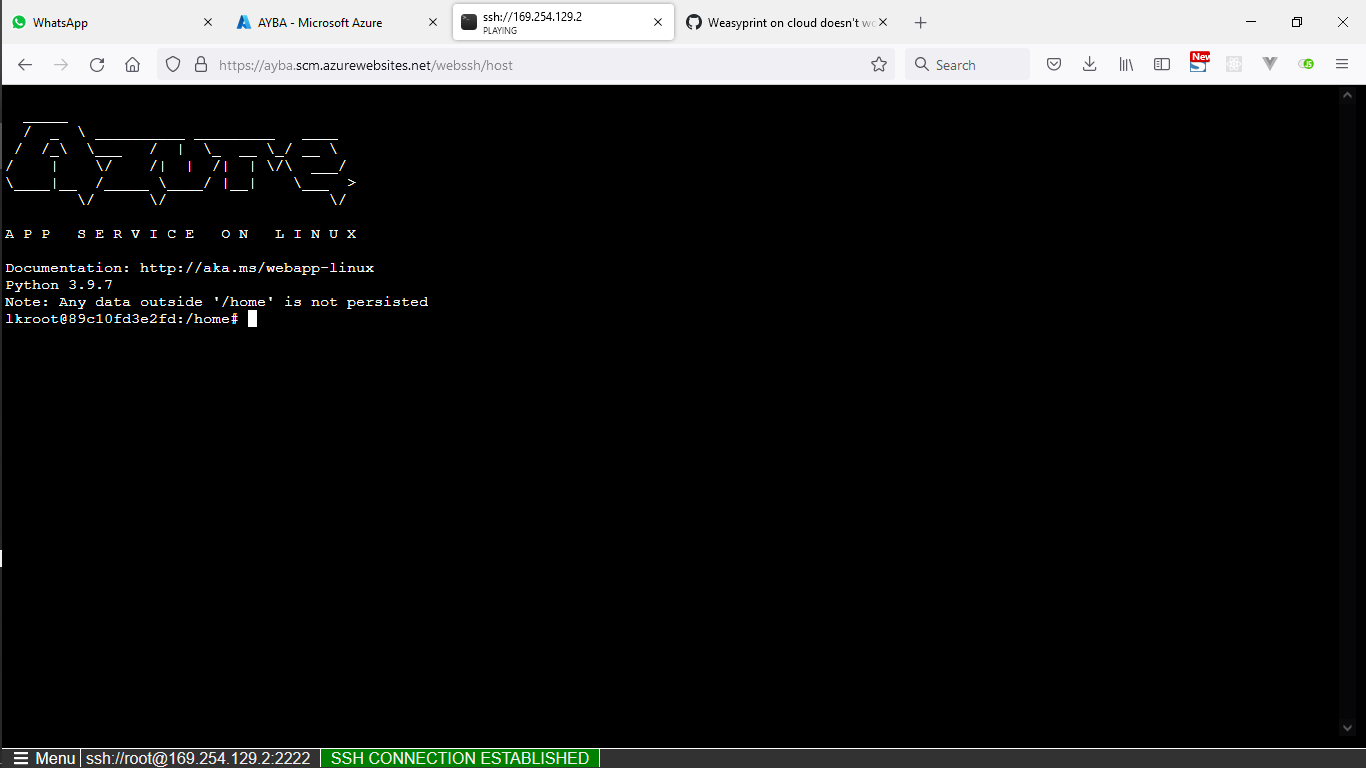
Task: Toggle JavaScript with the JS extension
Action: click(1306, 64)
